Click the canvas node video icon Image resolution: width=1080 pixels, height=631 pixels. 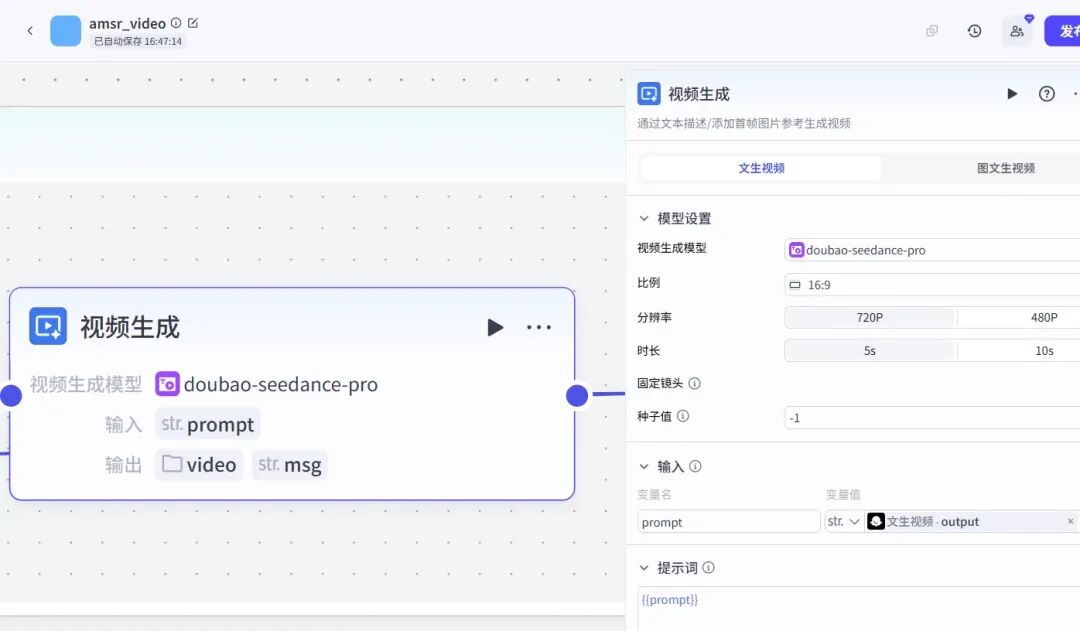point(48,326)
